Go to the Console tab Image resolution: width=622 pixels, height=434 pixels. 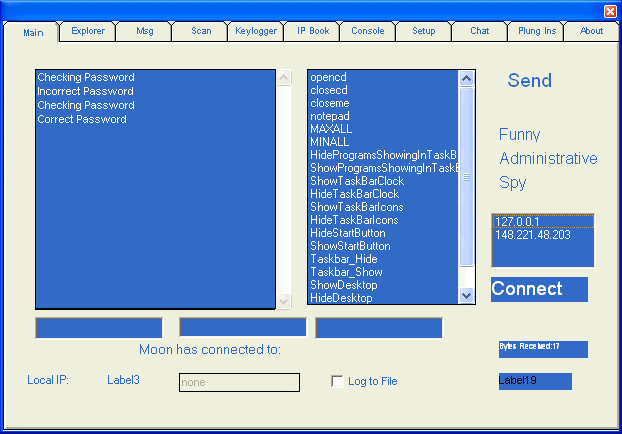point(368,31)
